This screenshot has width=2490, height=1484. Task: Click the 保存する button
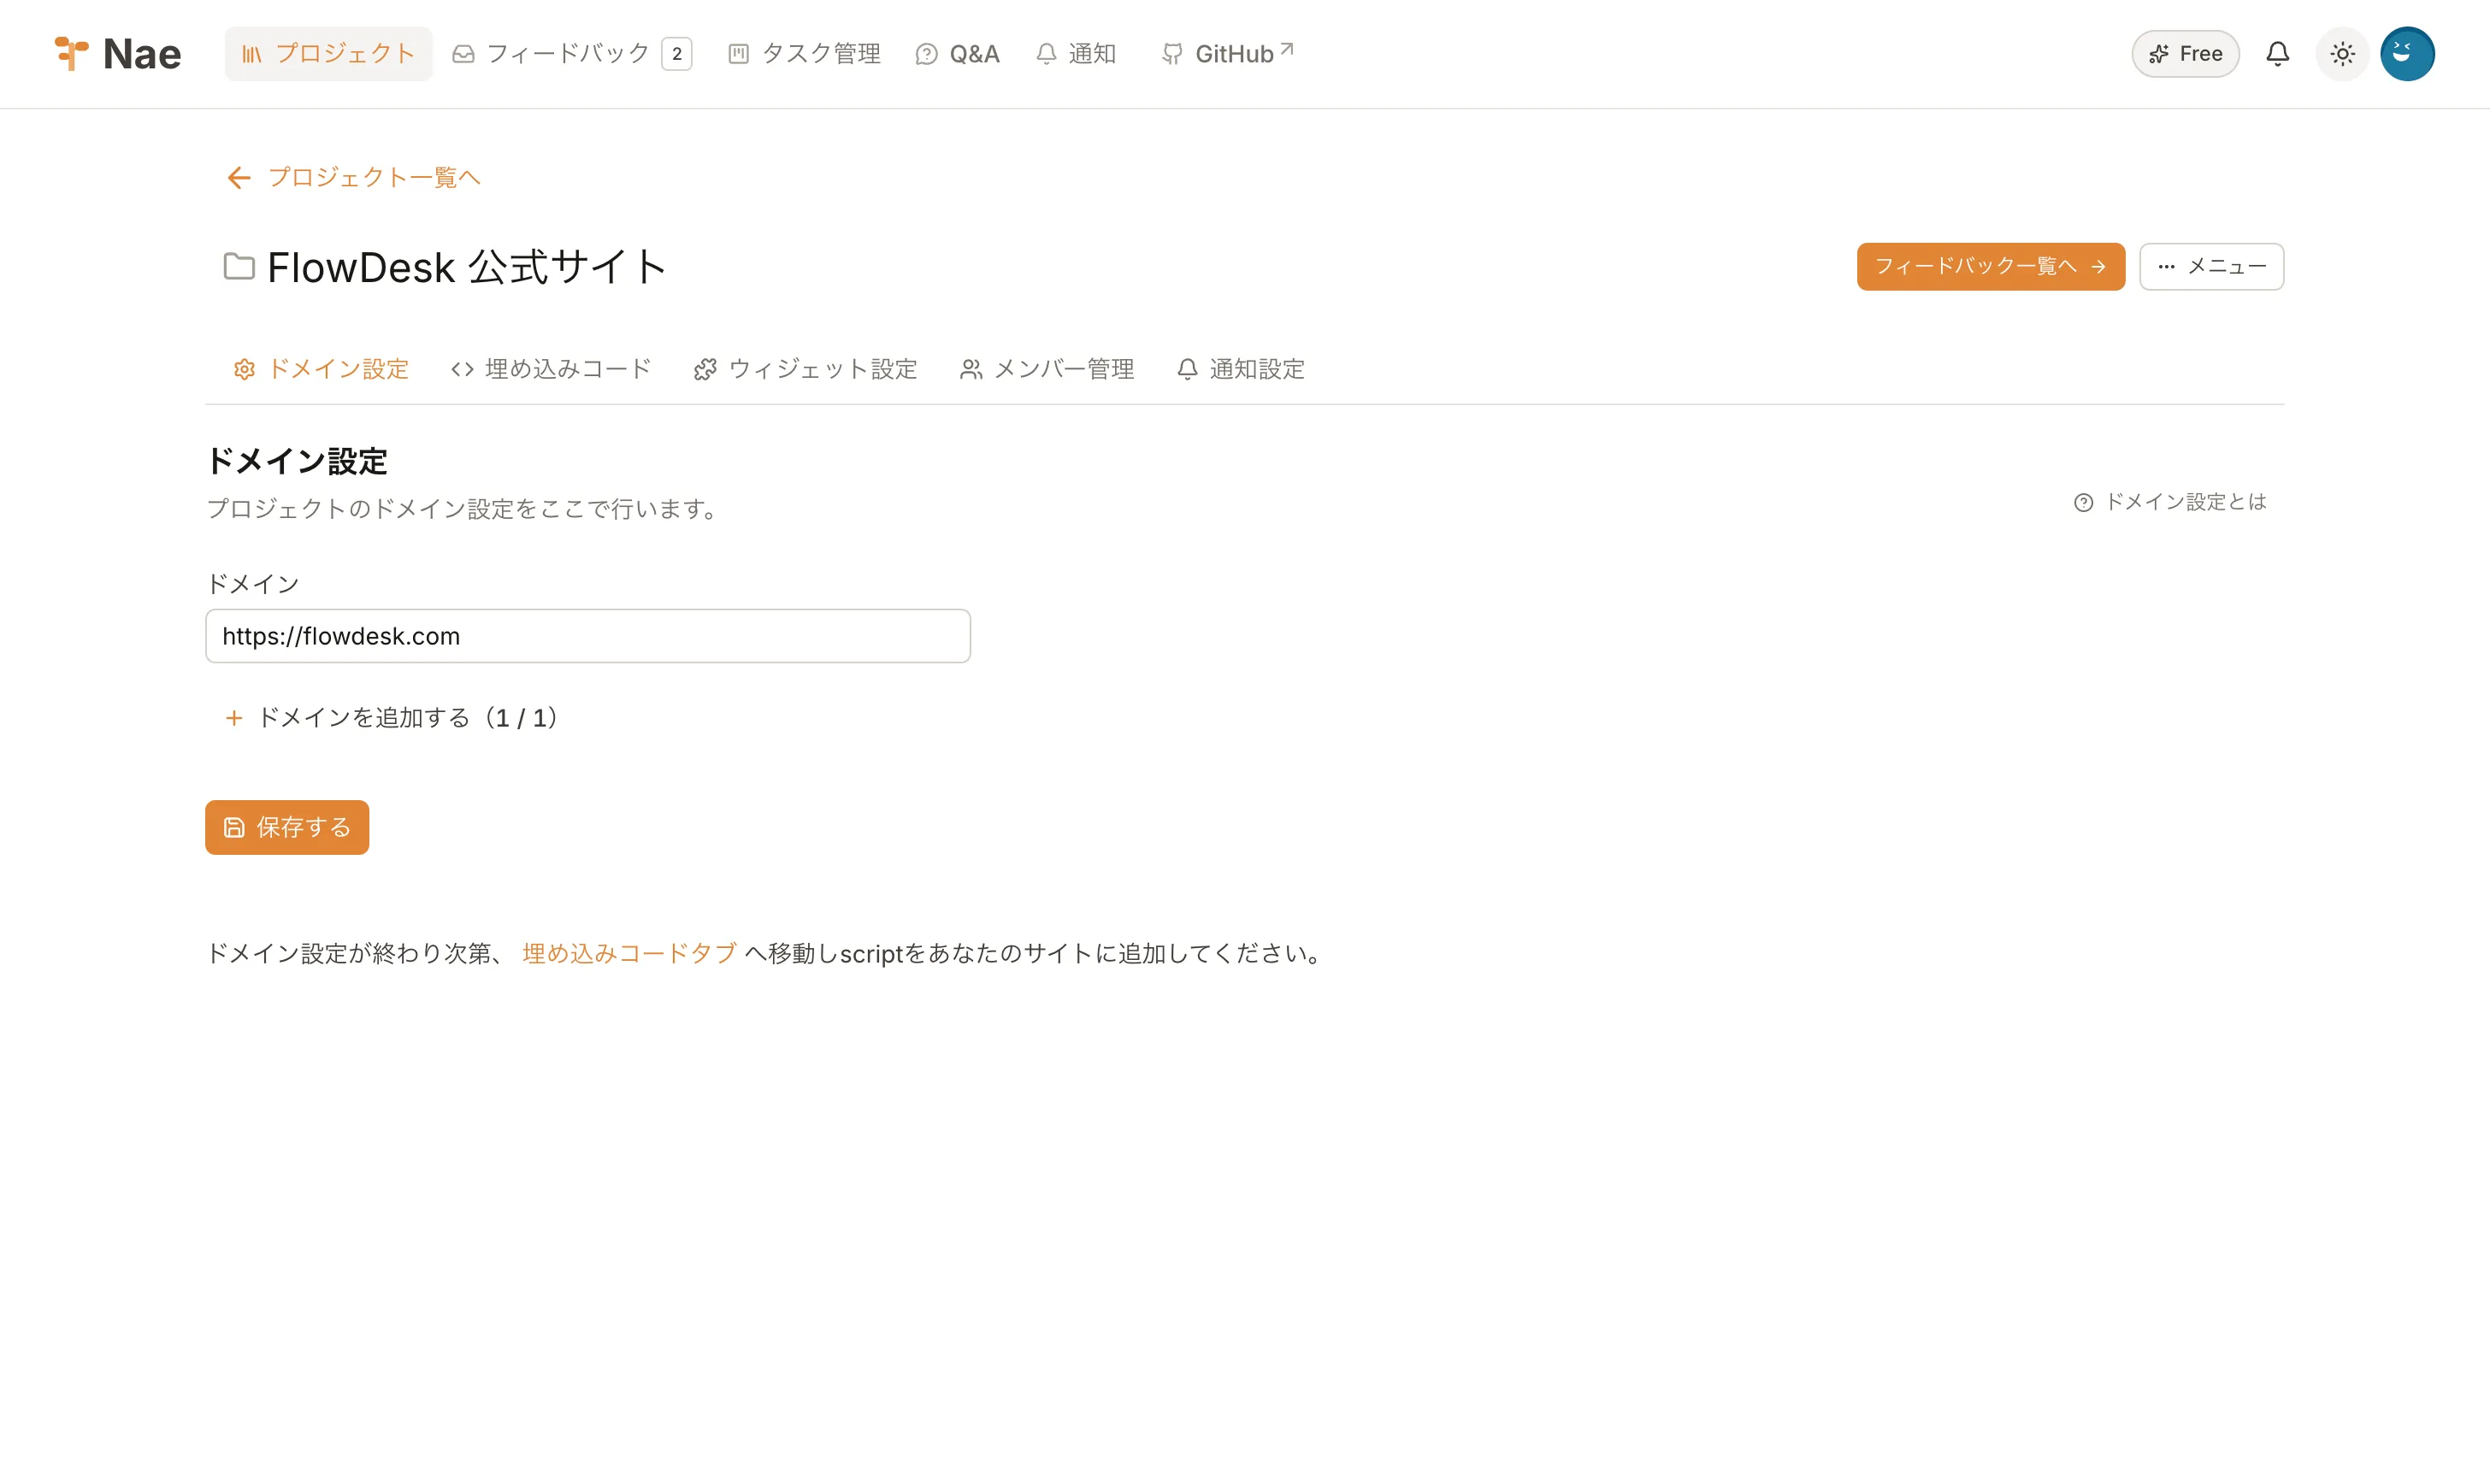pyautogui.click(x=287, y=827)
